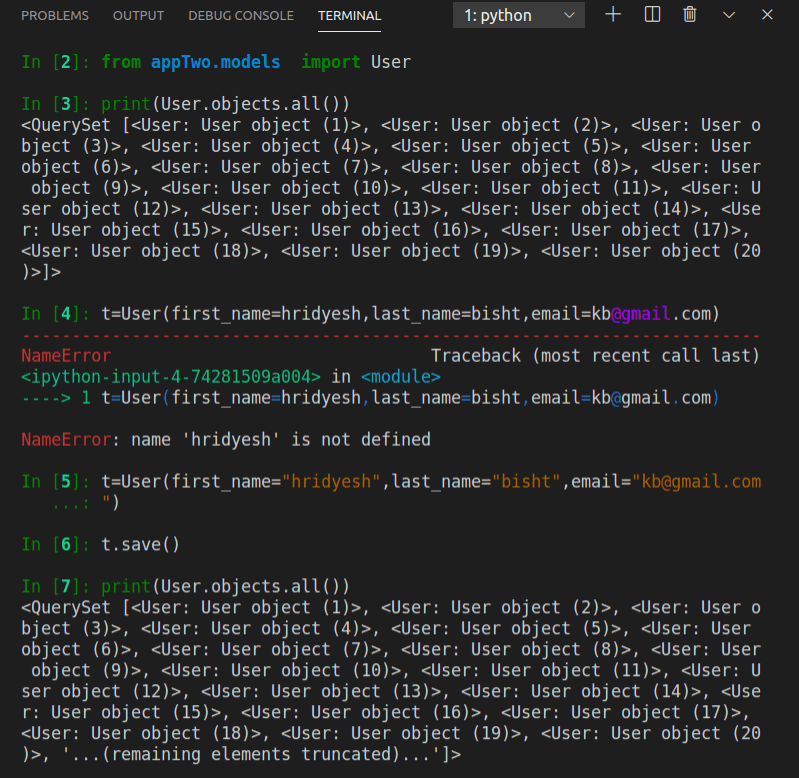Click the ipython-input-4-74281509a004 traceback reference

[170, 377]
